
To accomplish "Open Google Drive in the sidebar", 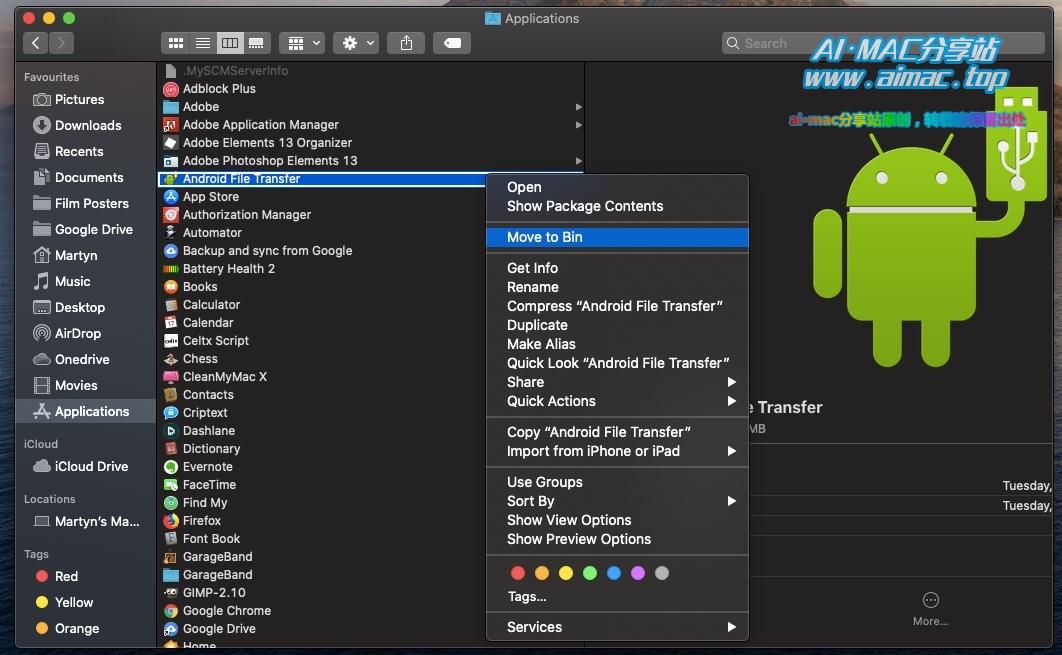I will [85, 230].
